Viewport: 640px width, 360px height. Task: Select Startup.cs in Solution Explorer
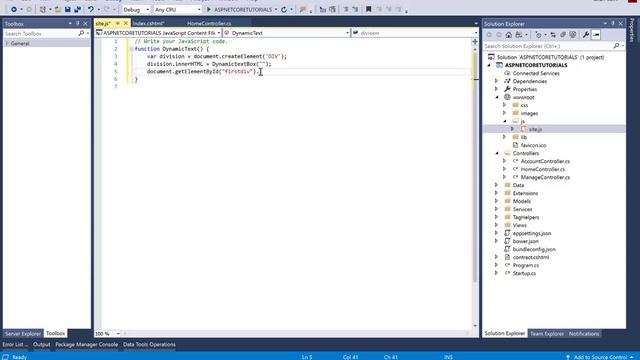click(524, 273)
